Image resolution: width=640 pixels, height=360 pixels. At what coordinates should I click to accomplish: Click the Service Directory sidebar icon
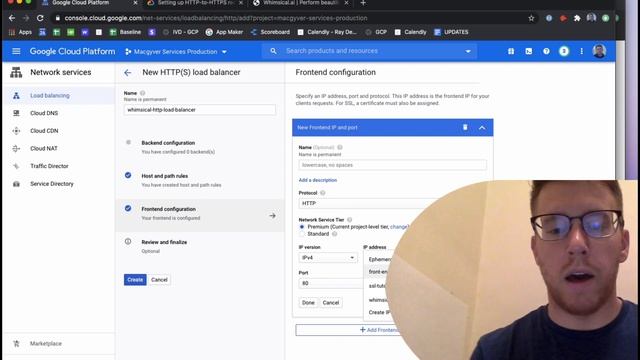[x=16, y=184]
